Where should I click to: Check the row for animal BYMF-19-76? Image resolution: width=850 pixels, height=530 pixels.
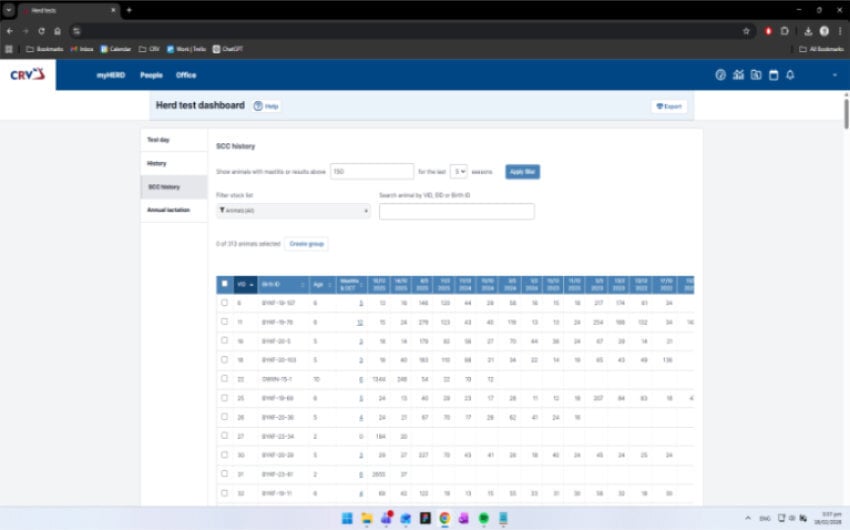tap(225, 322)
